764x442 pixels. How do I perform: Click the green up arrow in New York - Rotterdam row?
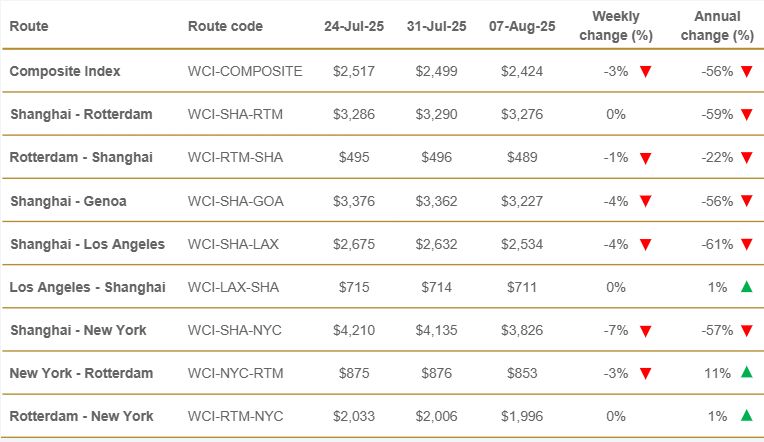point(746,372)
